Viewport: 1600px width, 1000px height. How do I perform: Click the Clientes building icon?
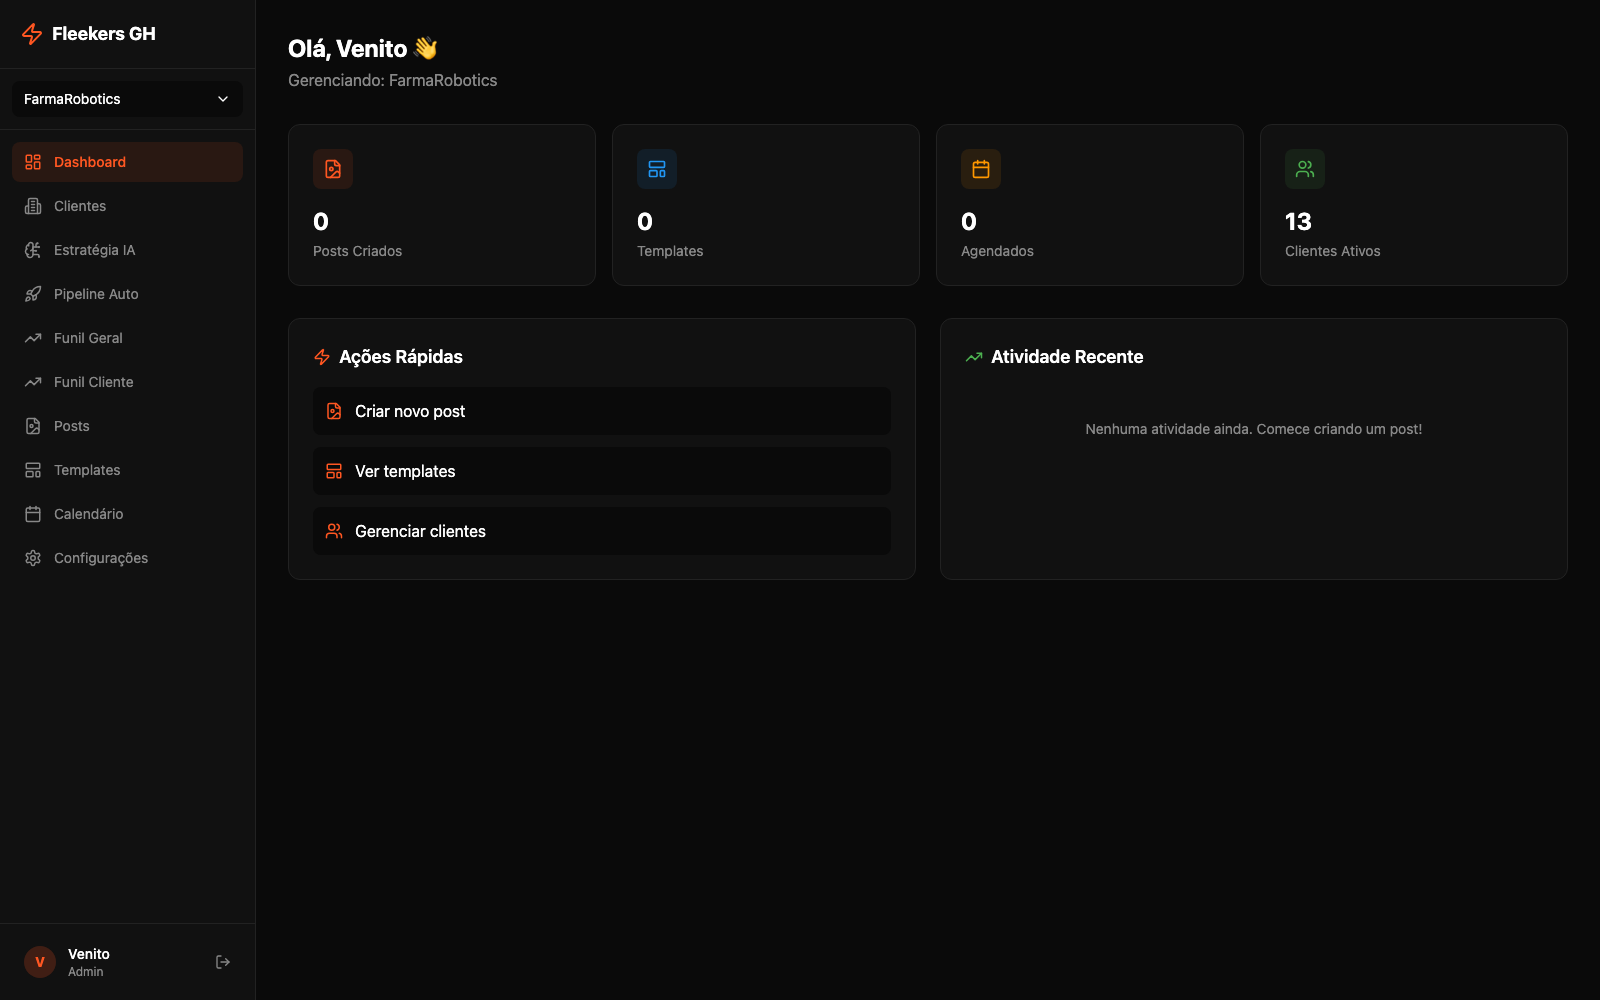33,206
